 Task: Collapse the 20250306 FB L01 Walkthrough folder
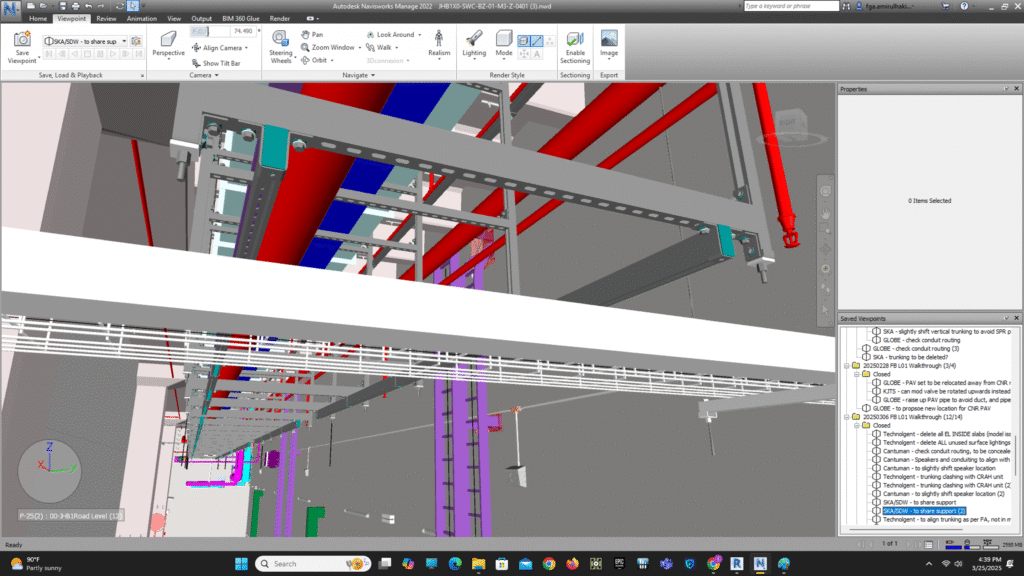(x=846, y=416)
